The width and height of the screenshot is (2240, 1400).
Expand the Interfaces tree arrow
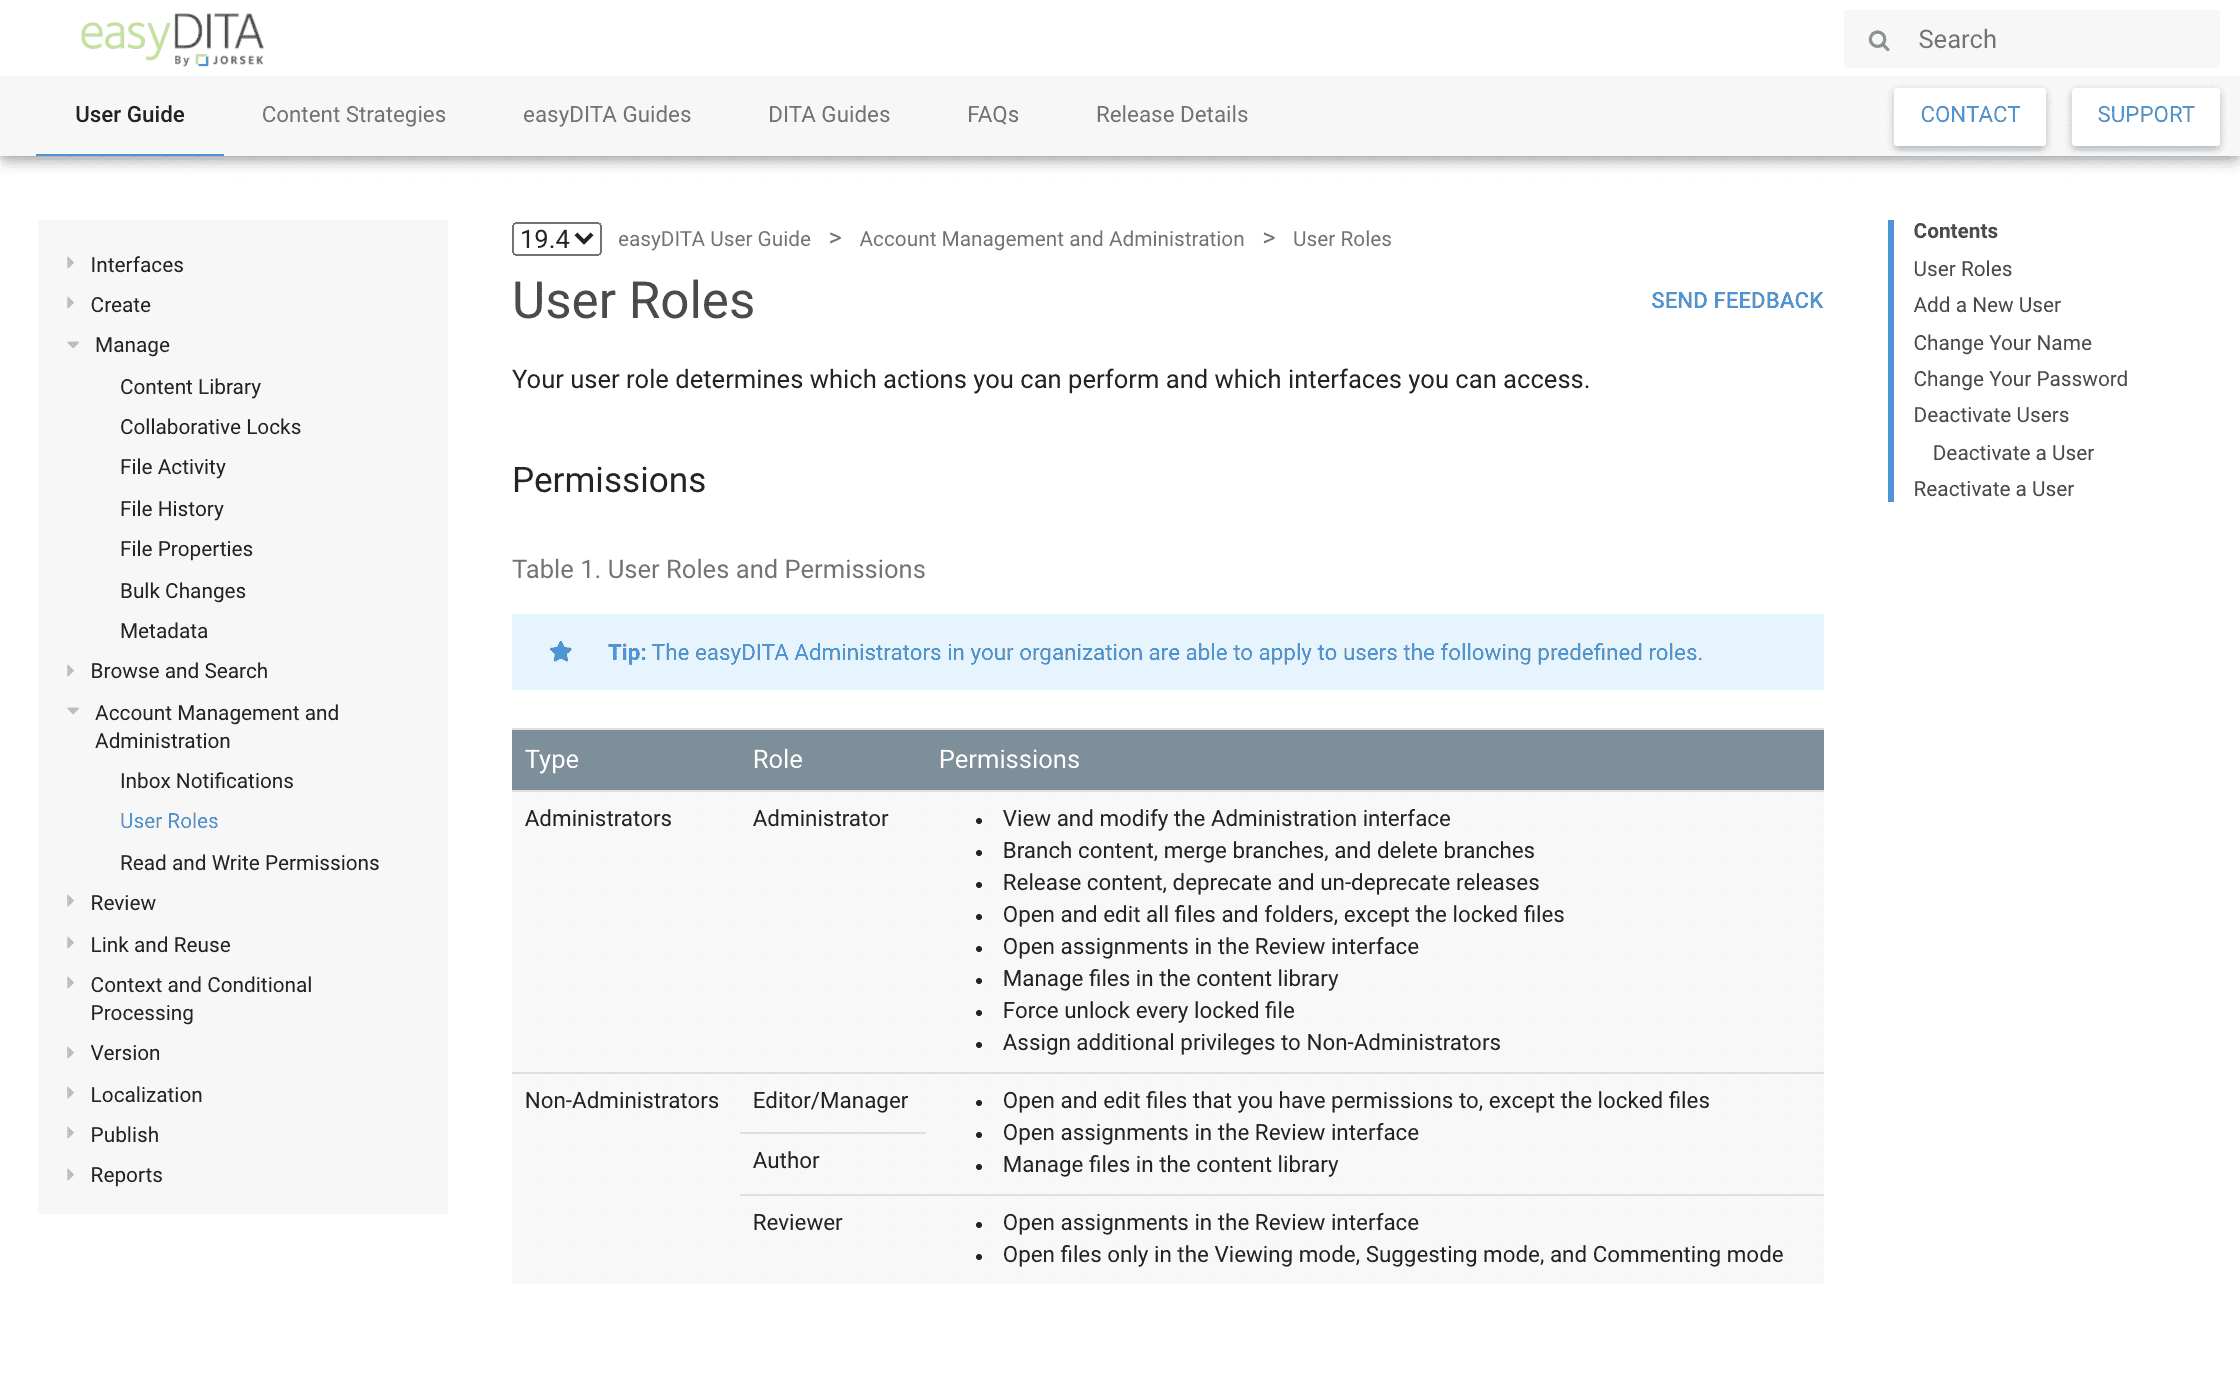[x=70, y=263]
